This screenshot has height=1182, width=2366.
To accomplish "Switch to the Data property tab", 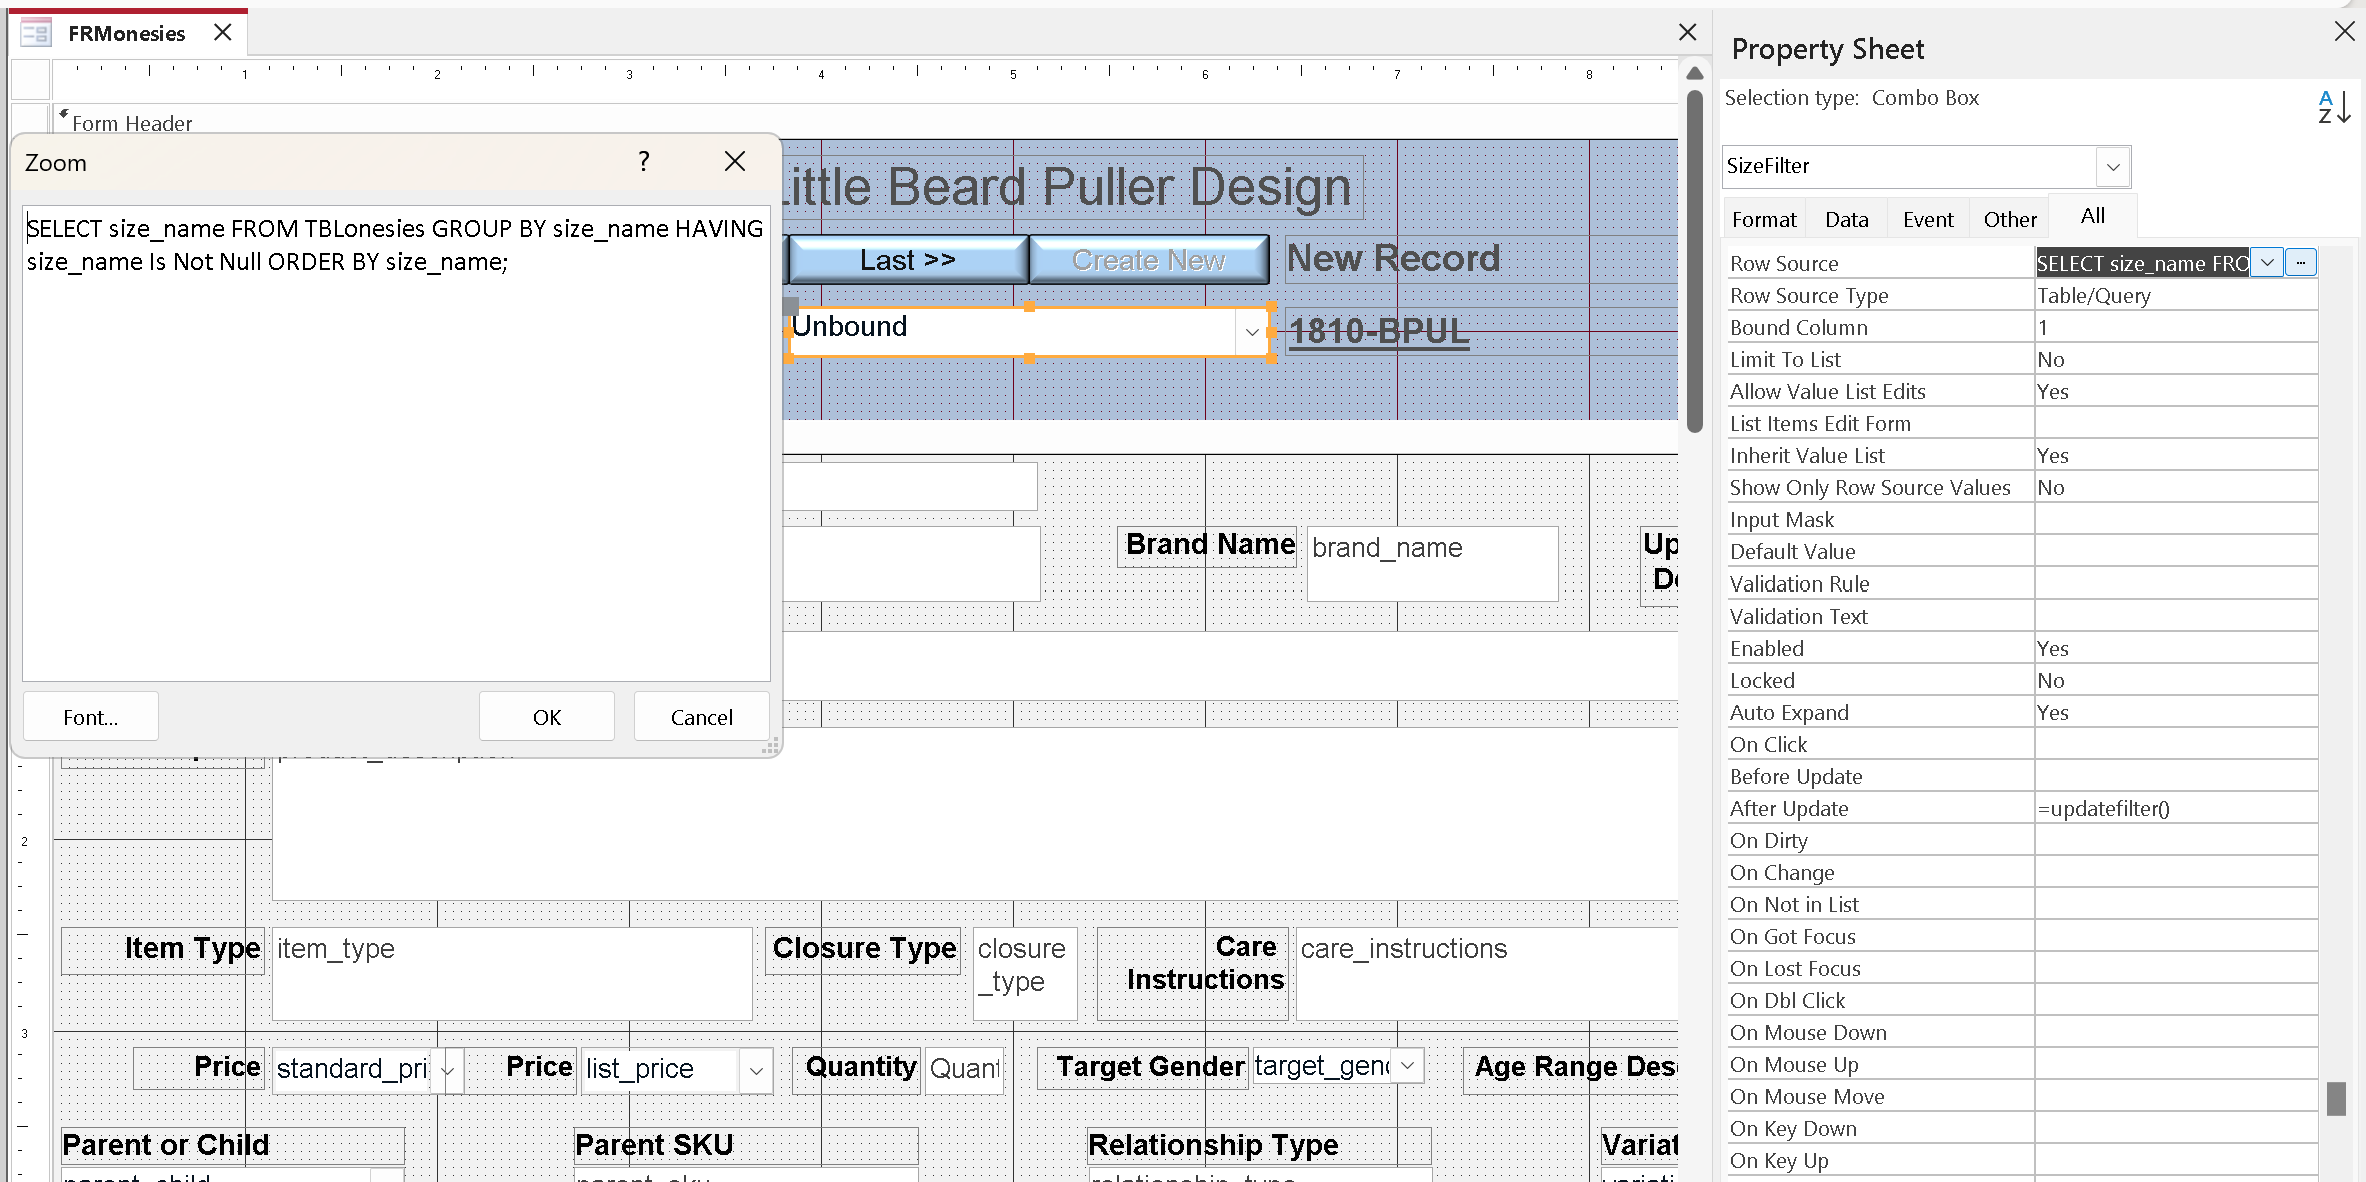I will (x=1846, y=219).
